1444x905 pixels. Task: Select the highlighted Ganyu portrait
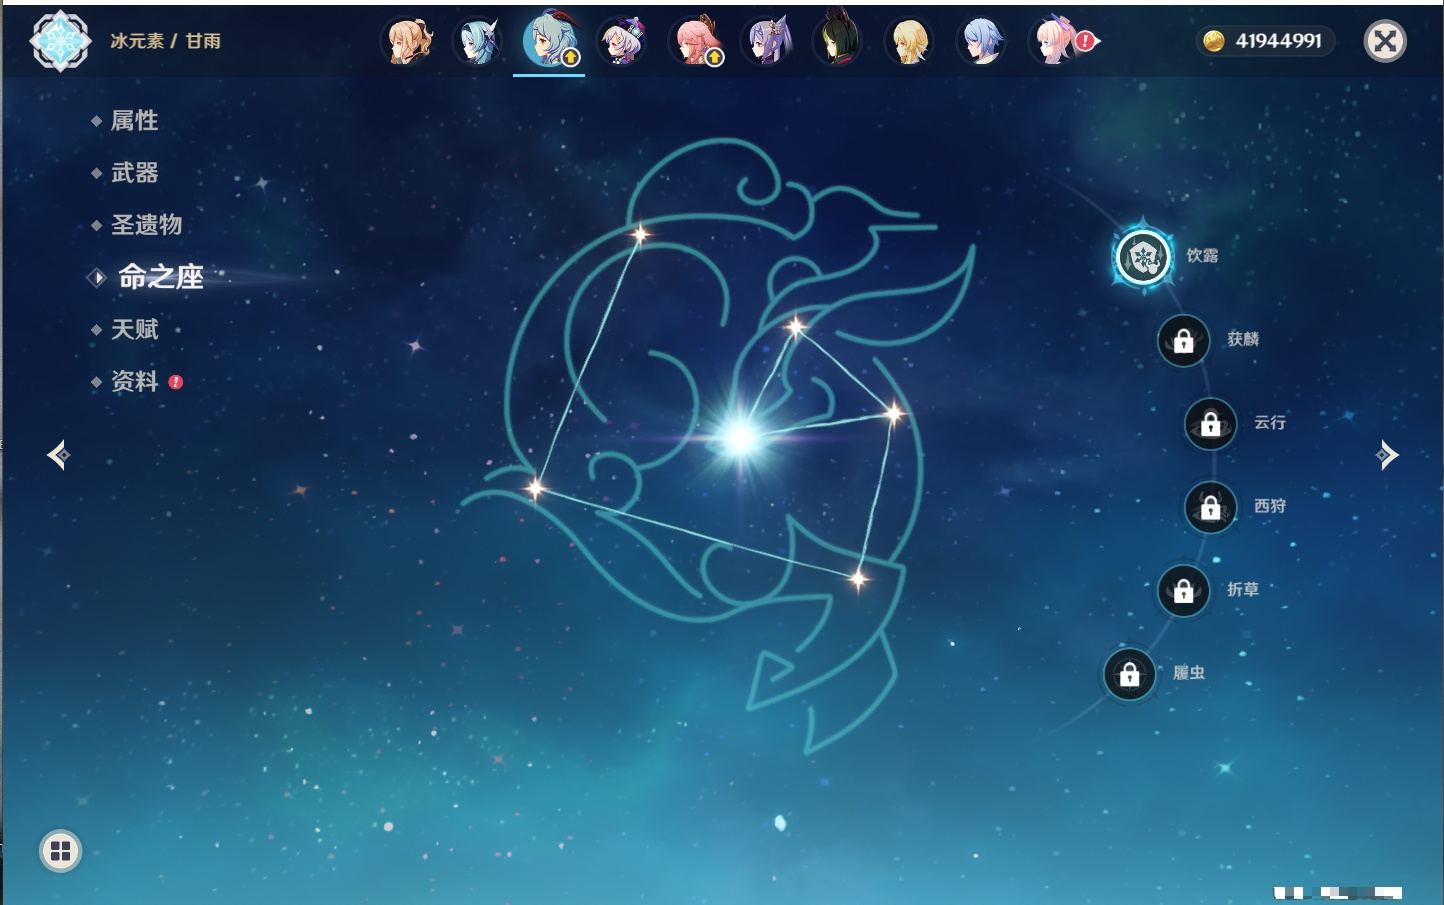click(549, 40)
